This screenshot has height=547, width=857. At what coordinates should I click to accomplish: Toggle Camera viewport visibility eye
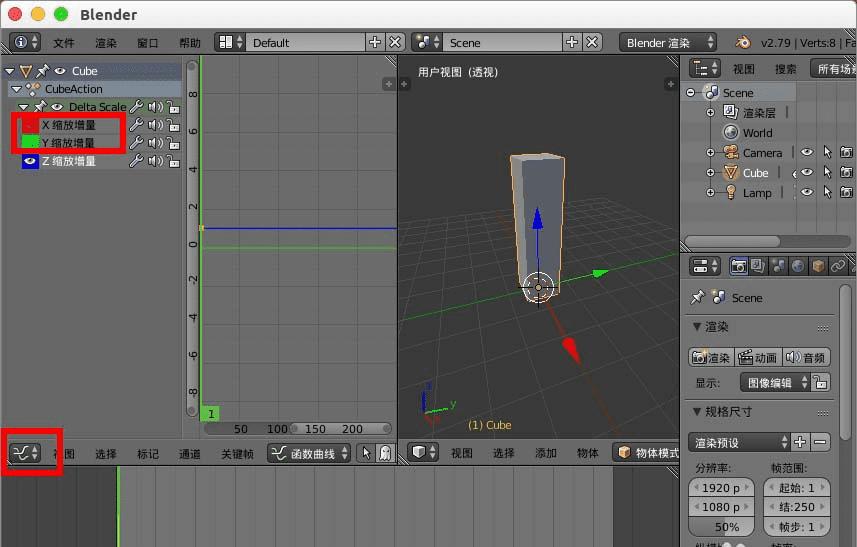pos(807,152)
